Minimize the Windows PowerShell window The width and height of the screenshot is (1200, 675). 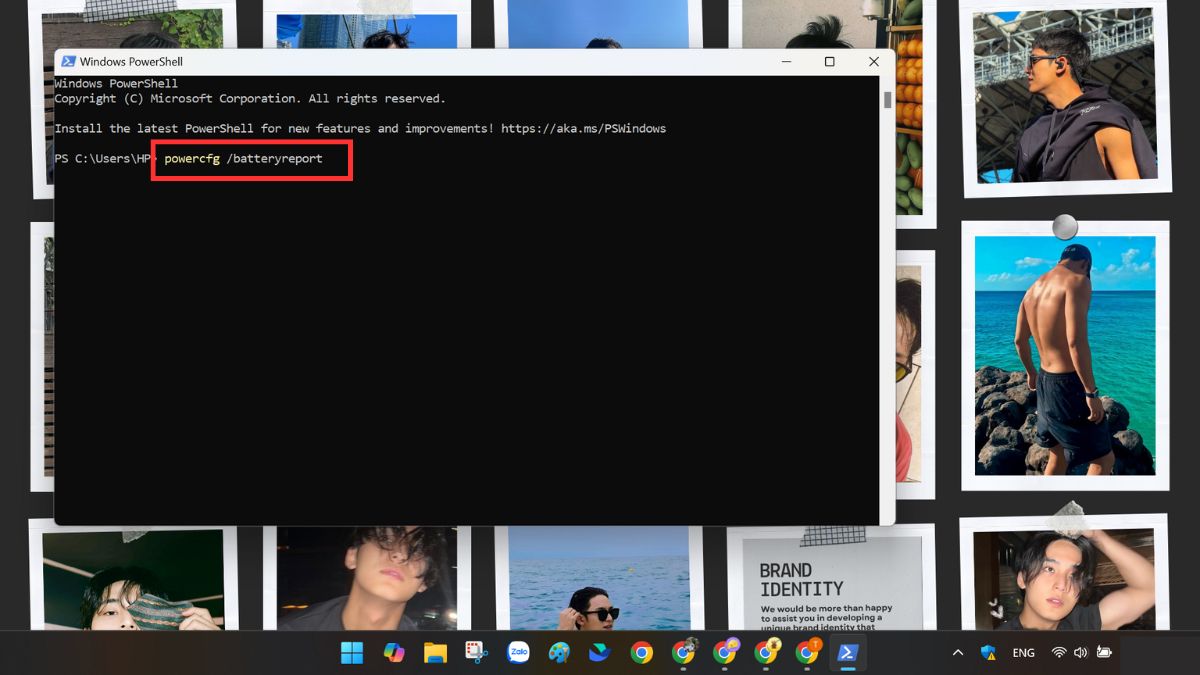[x=784, y=62]
